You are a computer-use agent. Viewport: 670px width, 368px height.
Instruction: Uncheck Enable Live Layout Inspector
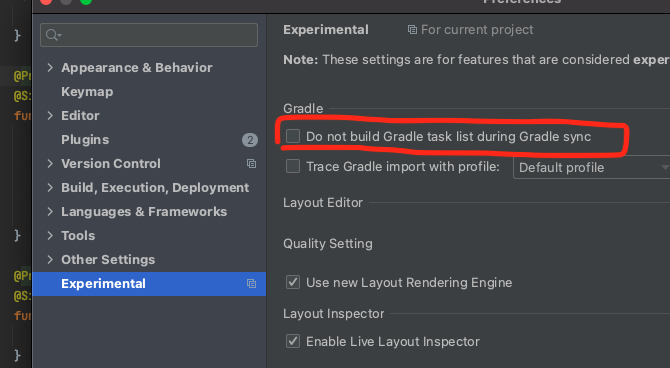(x=293, y=341)
